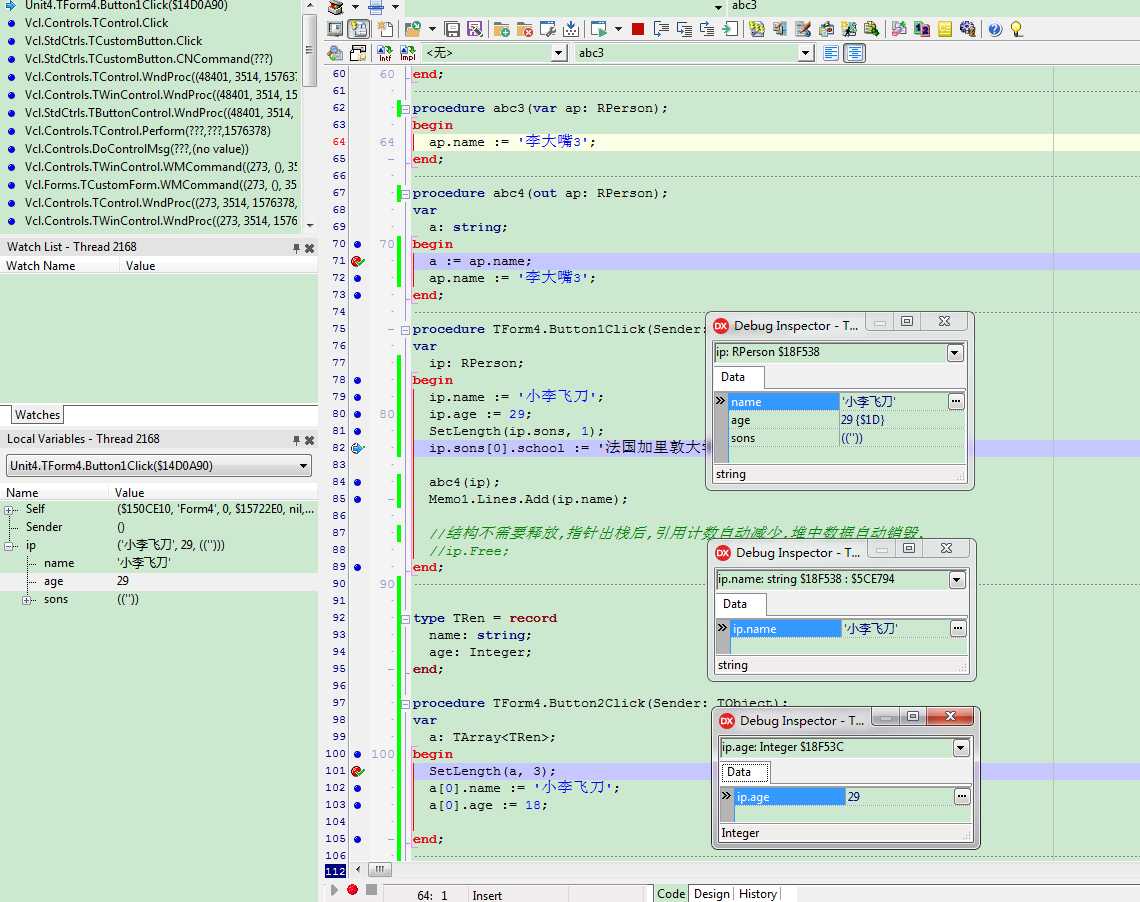Click the gray stop macro square in the status bar
The width and height of the screenshot is (1140, 902).
[372, 890]
